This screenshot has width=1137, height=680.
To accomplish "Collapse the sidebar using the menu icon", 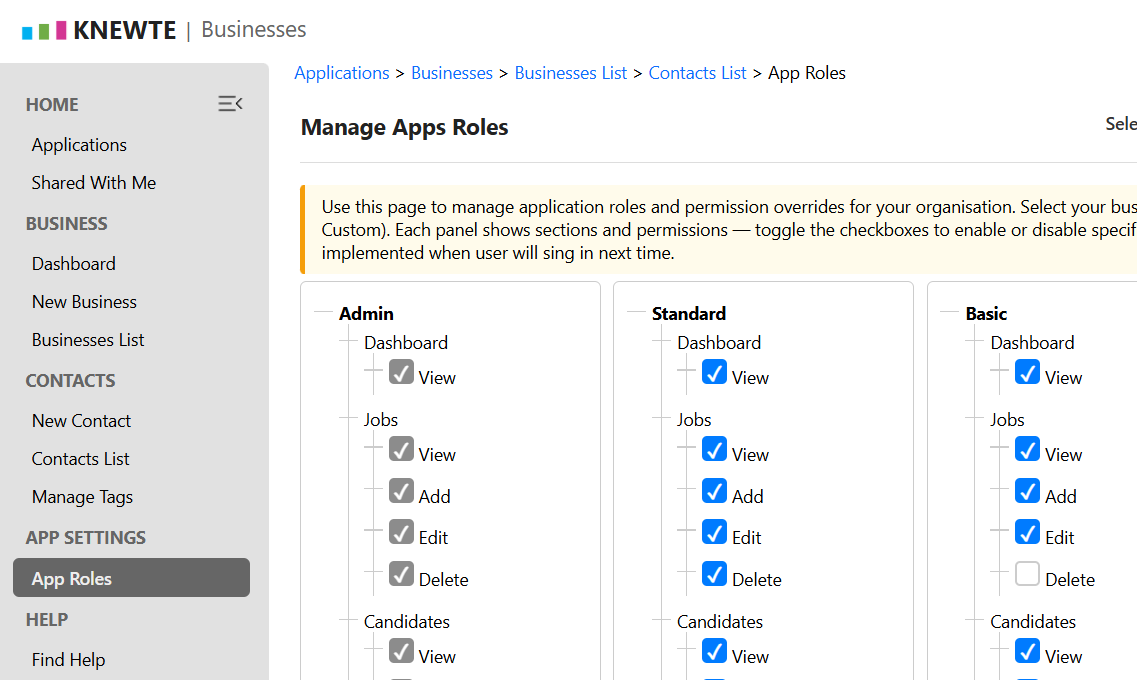I will tap(230, 103).
